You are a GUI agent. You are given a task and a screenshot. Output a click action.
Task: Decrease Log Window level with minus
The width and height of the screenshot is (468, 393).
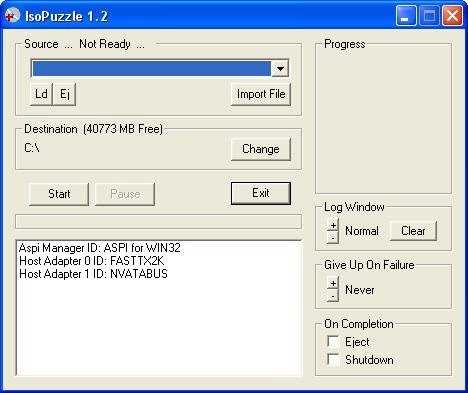(333, 237)
